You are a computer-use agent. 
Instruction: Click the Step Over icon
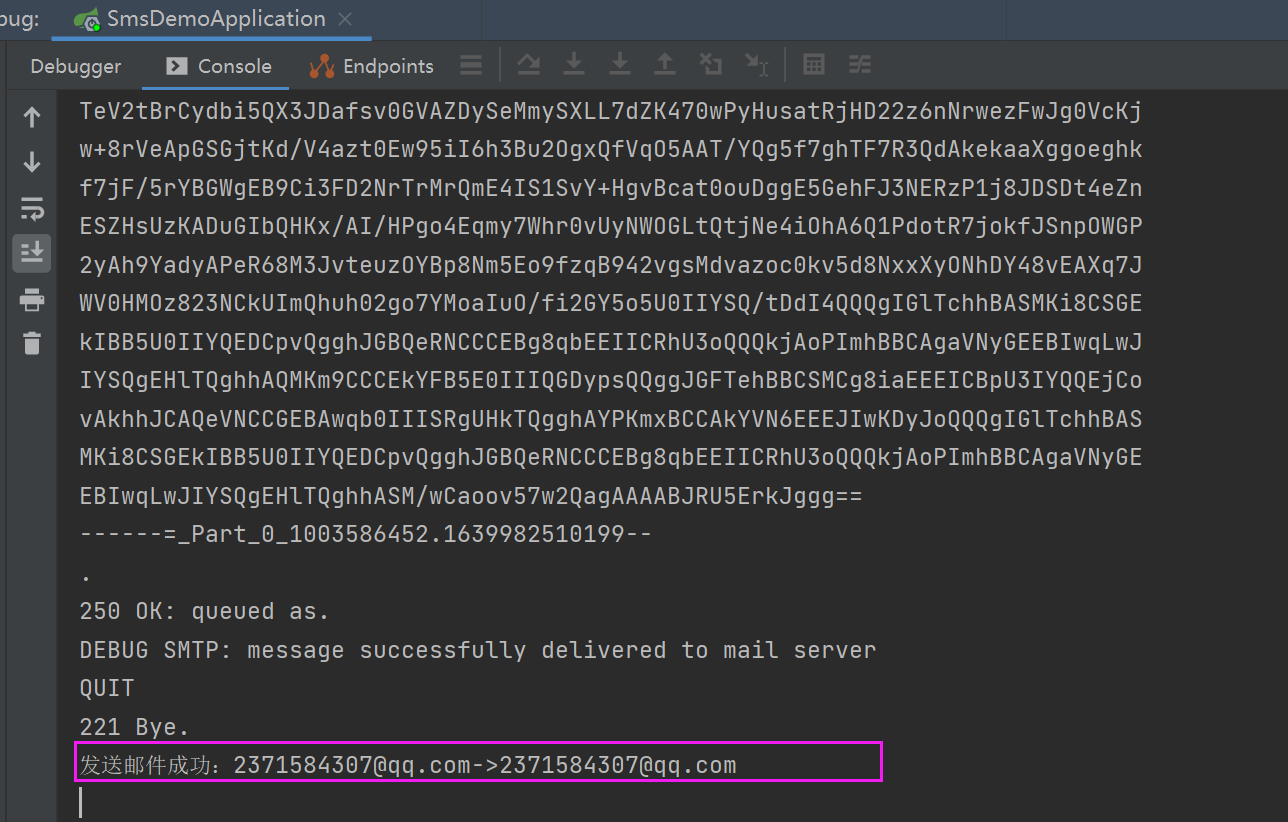tap(528, 65)
